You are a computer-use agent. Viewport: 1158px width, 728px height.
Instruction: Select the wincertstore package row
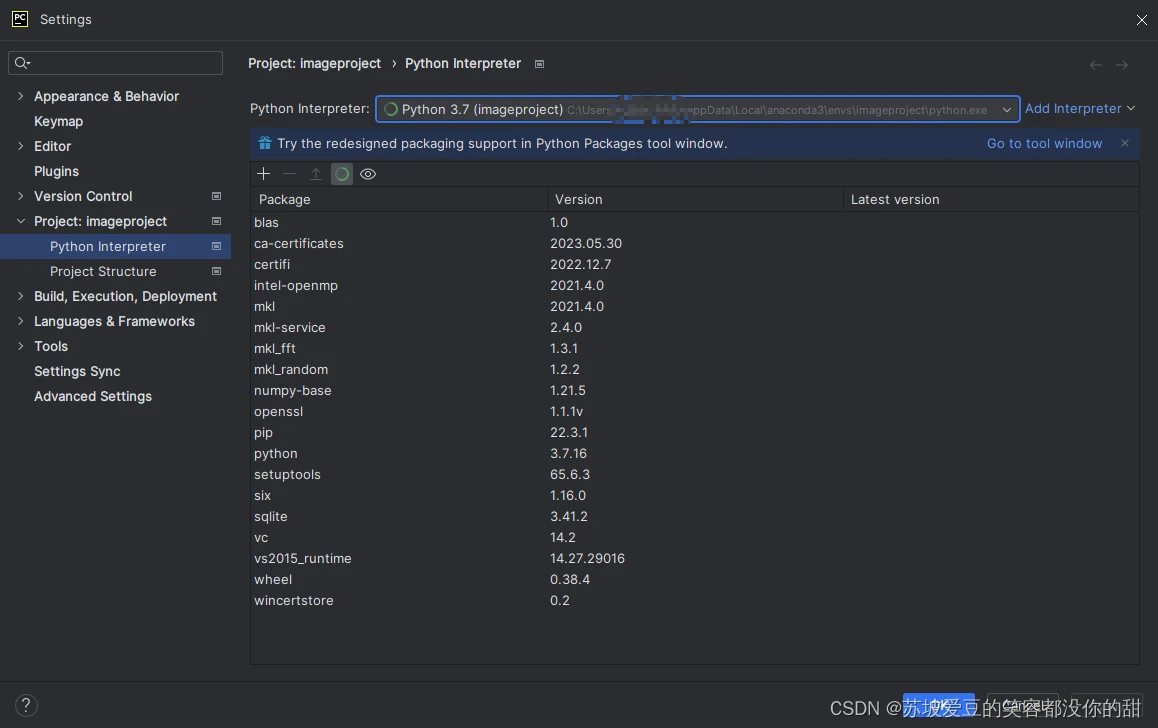(695, 601)
